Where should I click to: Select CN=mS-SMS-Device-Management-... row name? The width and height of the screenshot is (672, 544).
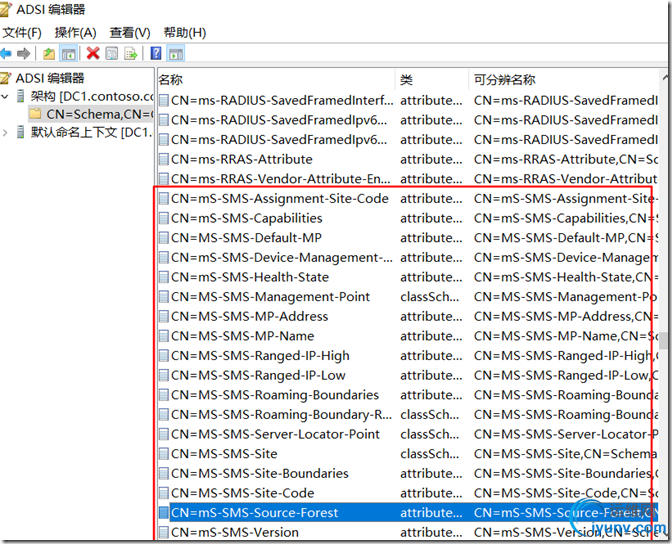[282, 258]
